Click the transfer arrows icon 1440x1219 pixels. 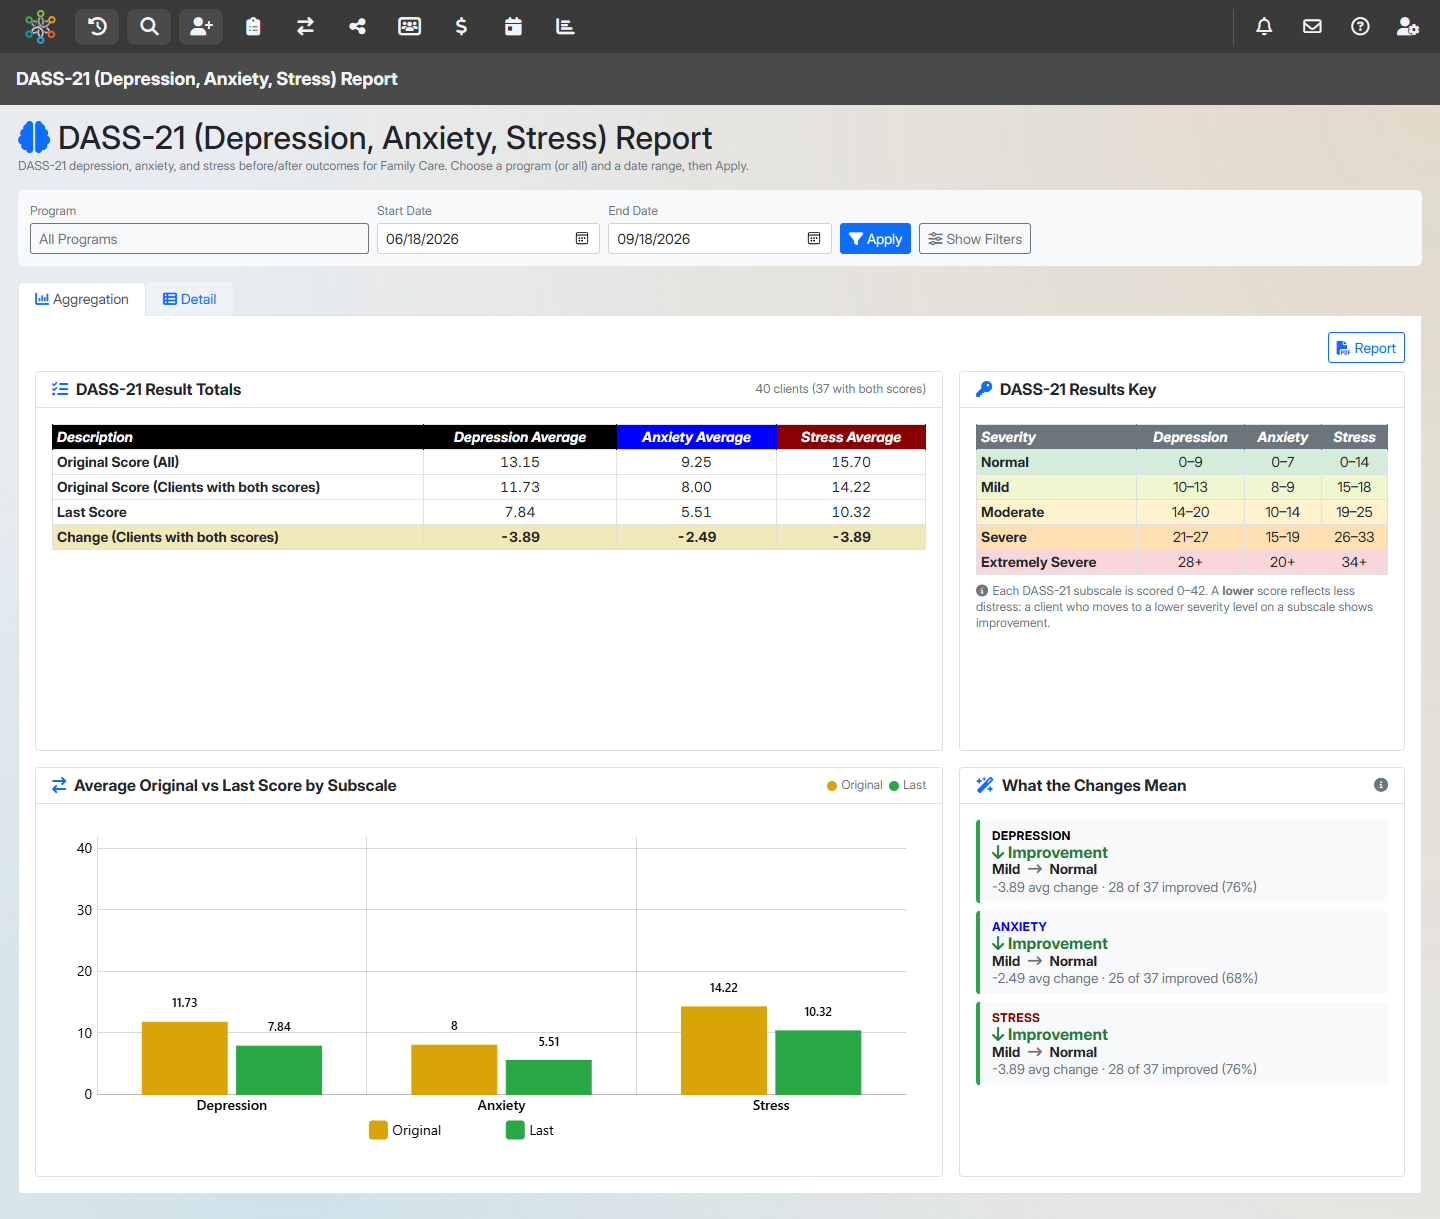pyautogui.click(x=305, y=27)
